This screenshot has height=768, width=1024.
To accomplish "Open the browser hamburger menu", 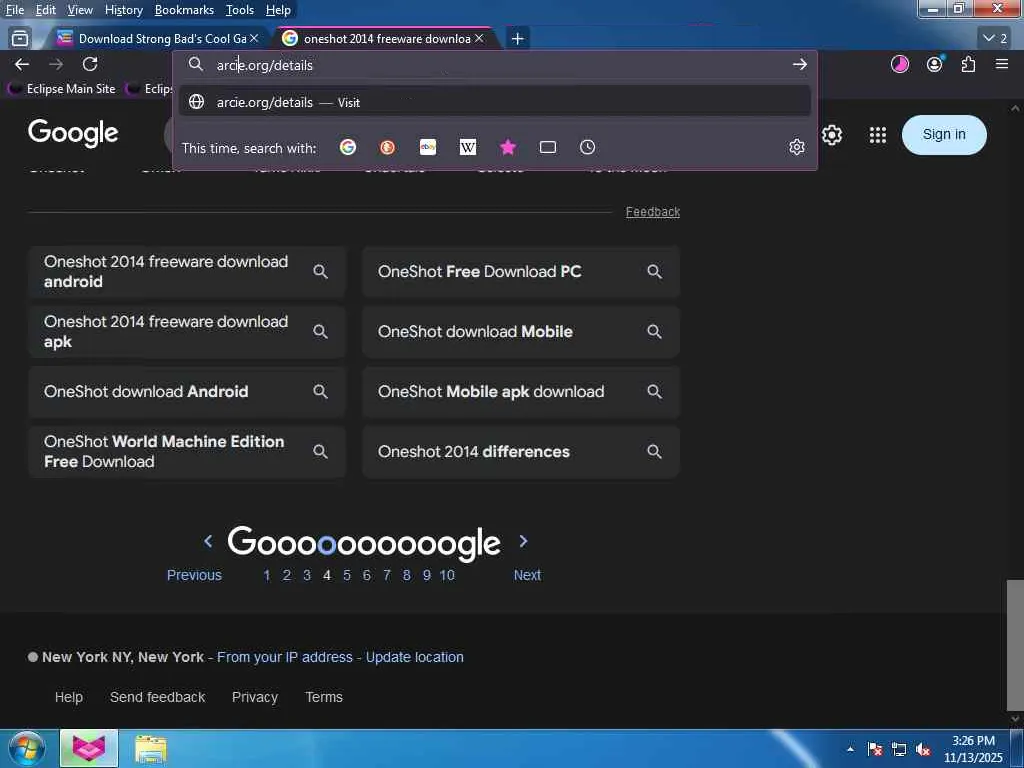I will [x=1002, y=64].
